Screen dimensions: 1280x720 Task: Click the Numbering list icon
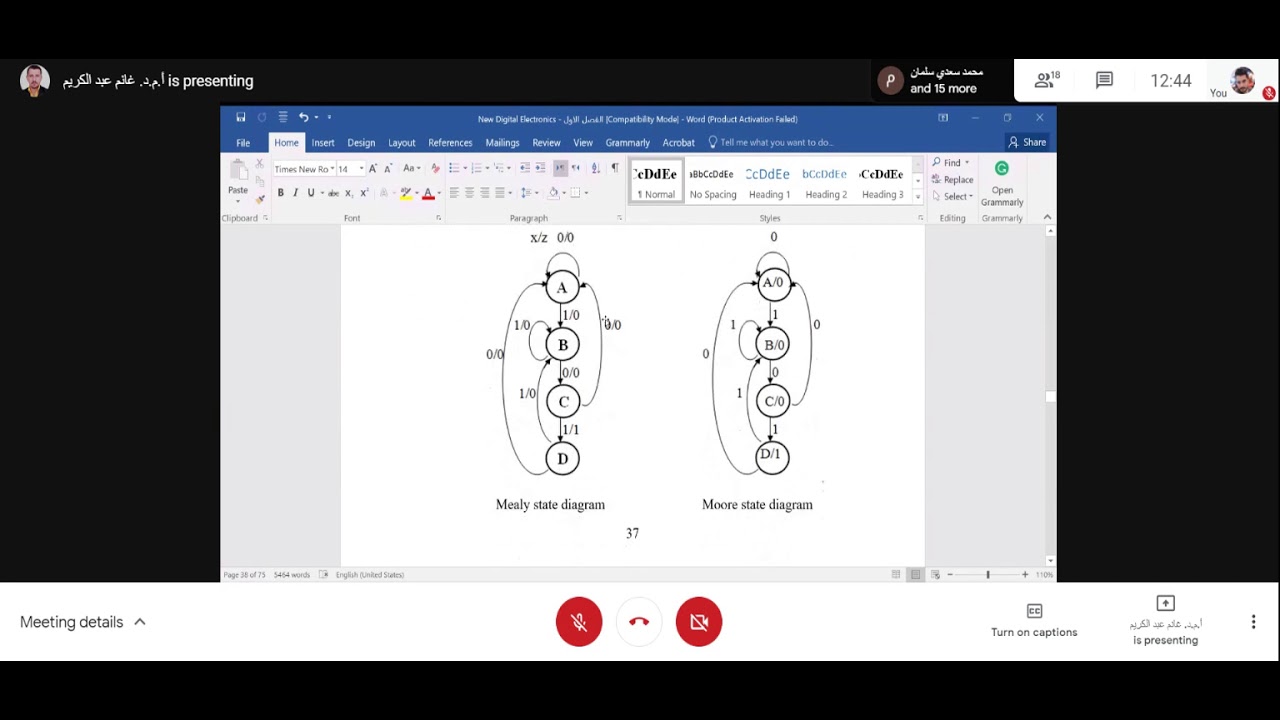(476, 168)
